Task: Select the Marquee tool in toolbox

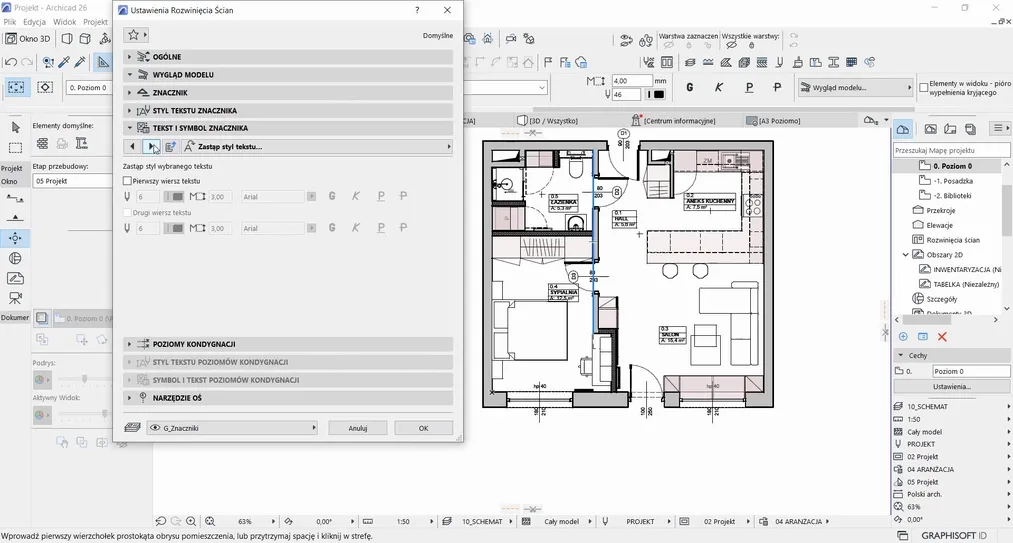Action: click(15, 147)
